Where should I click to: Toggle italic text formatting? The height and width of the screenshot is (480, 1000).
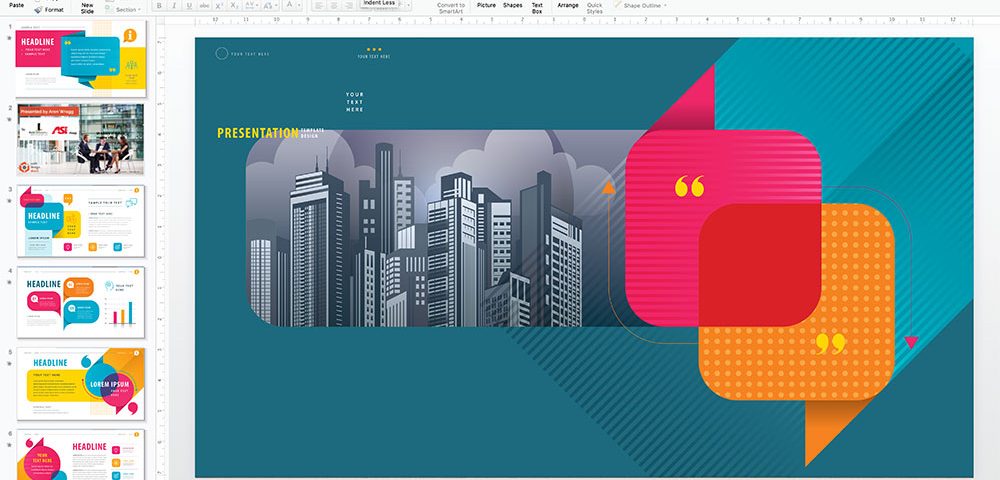[173, 5]
